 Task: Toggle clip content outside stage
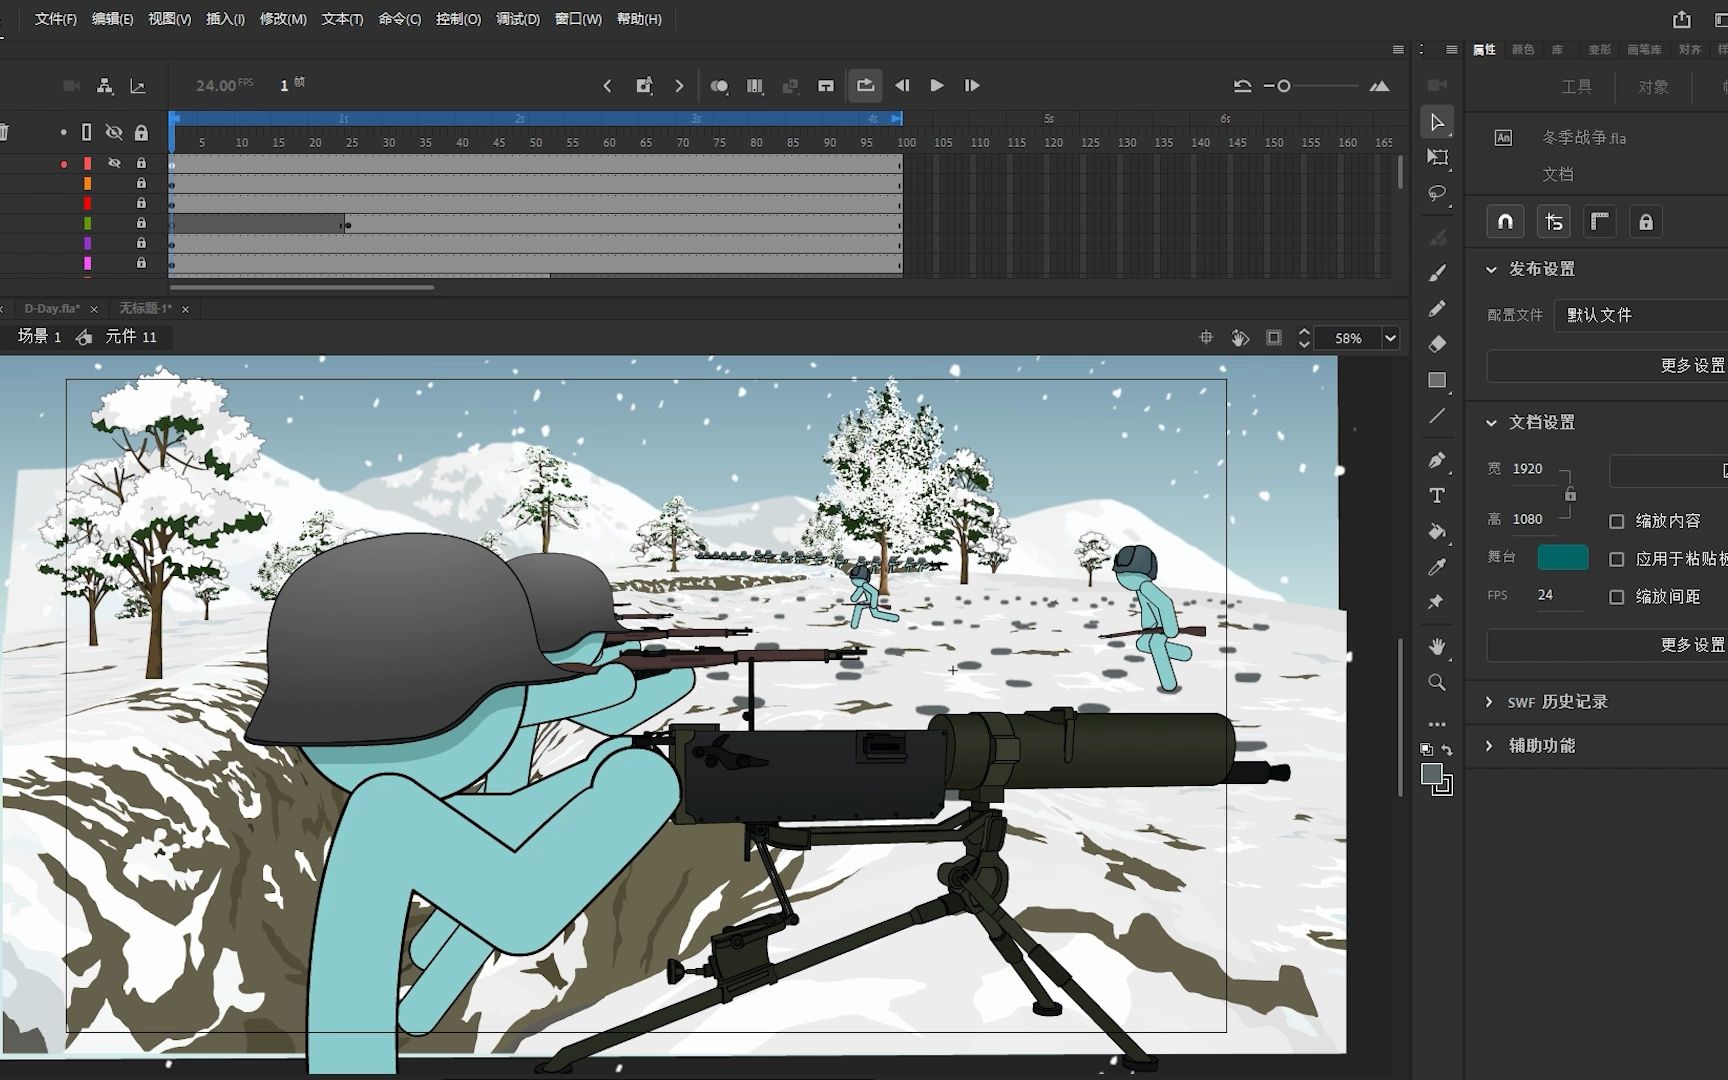(1273, 338)
